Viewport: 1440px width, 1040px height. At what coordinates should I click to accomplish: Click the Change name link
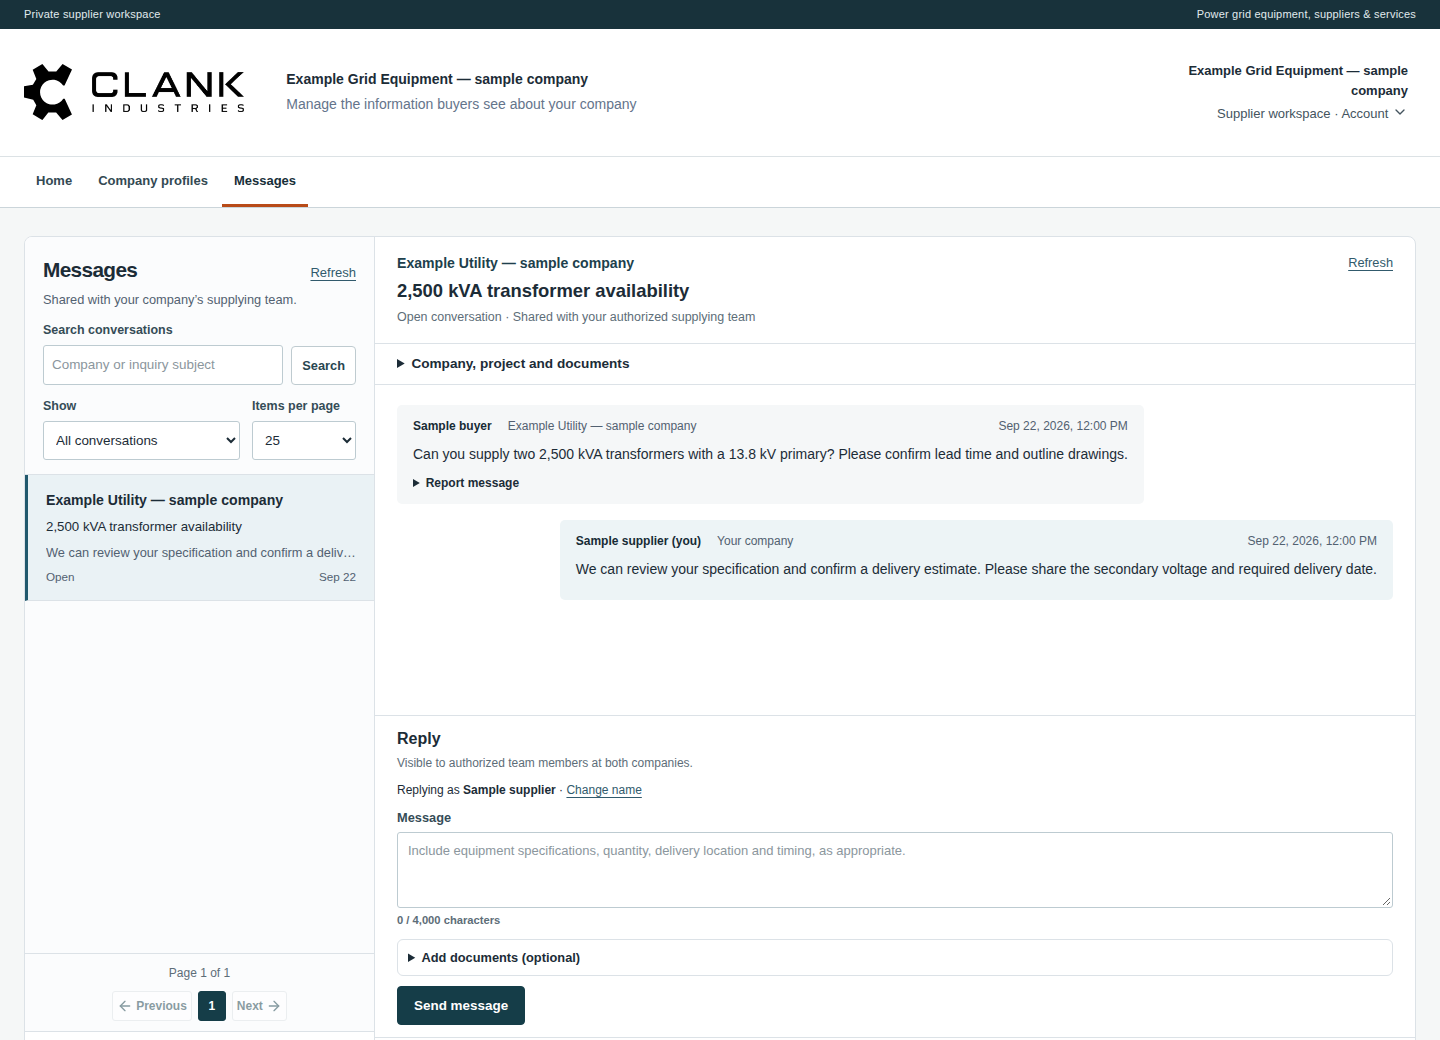click(604, 790)
